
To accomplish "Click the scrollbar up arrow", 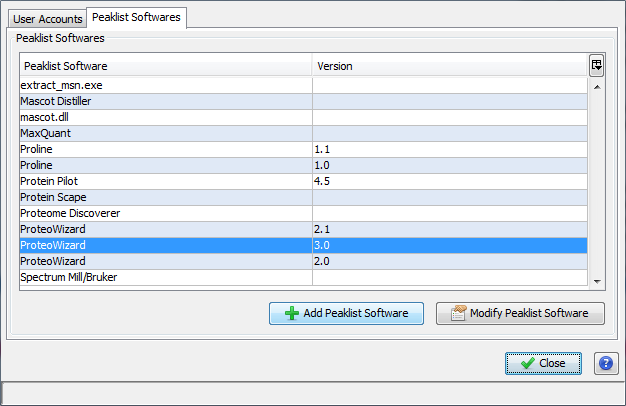I will (597, 87).
